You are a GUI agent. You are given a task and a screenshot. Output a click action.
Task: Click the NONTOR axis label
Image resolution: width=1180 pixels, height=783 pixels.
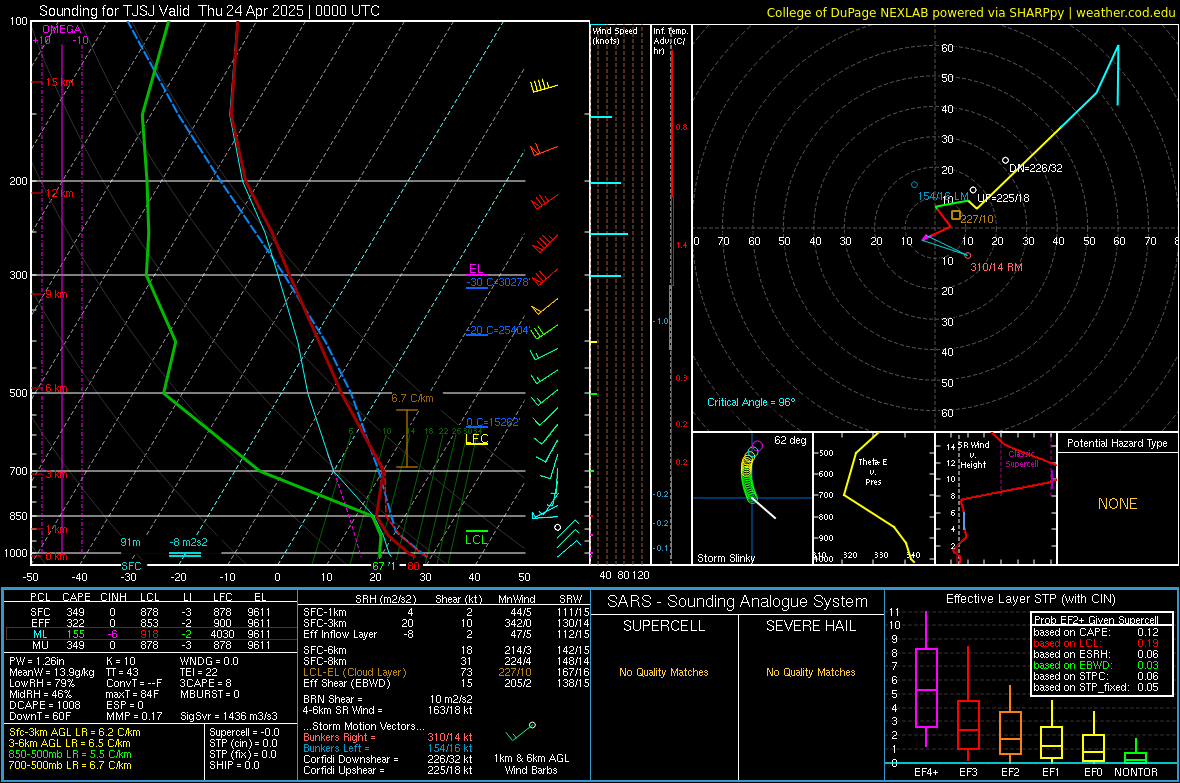(1136, 772)
